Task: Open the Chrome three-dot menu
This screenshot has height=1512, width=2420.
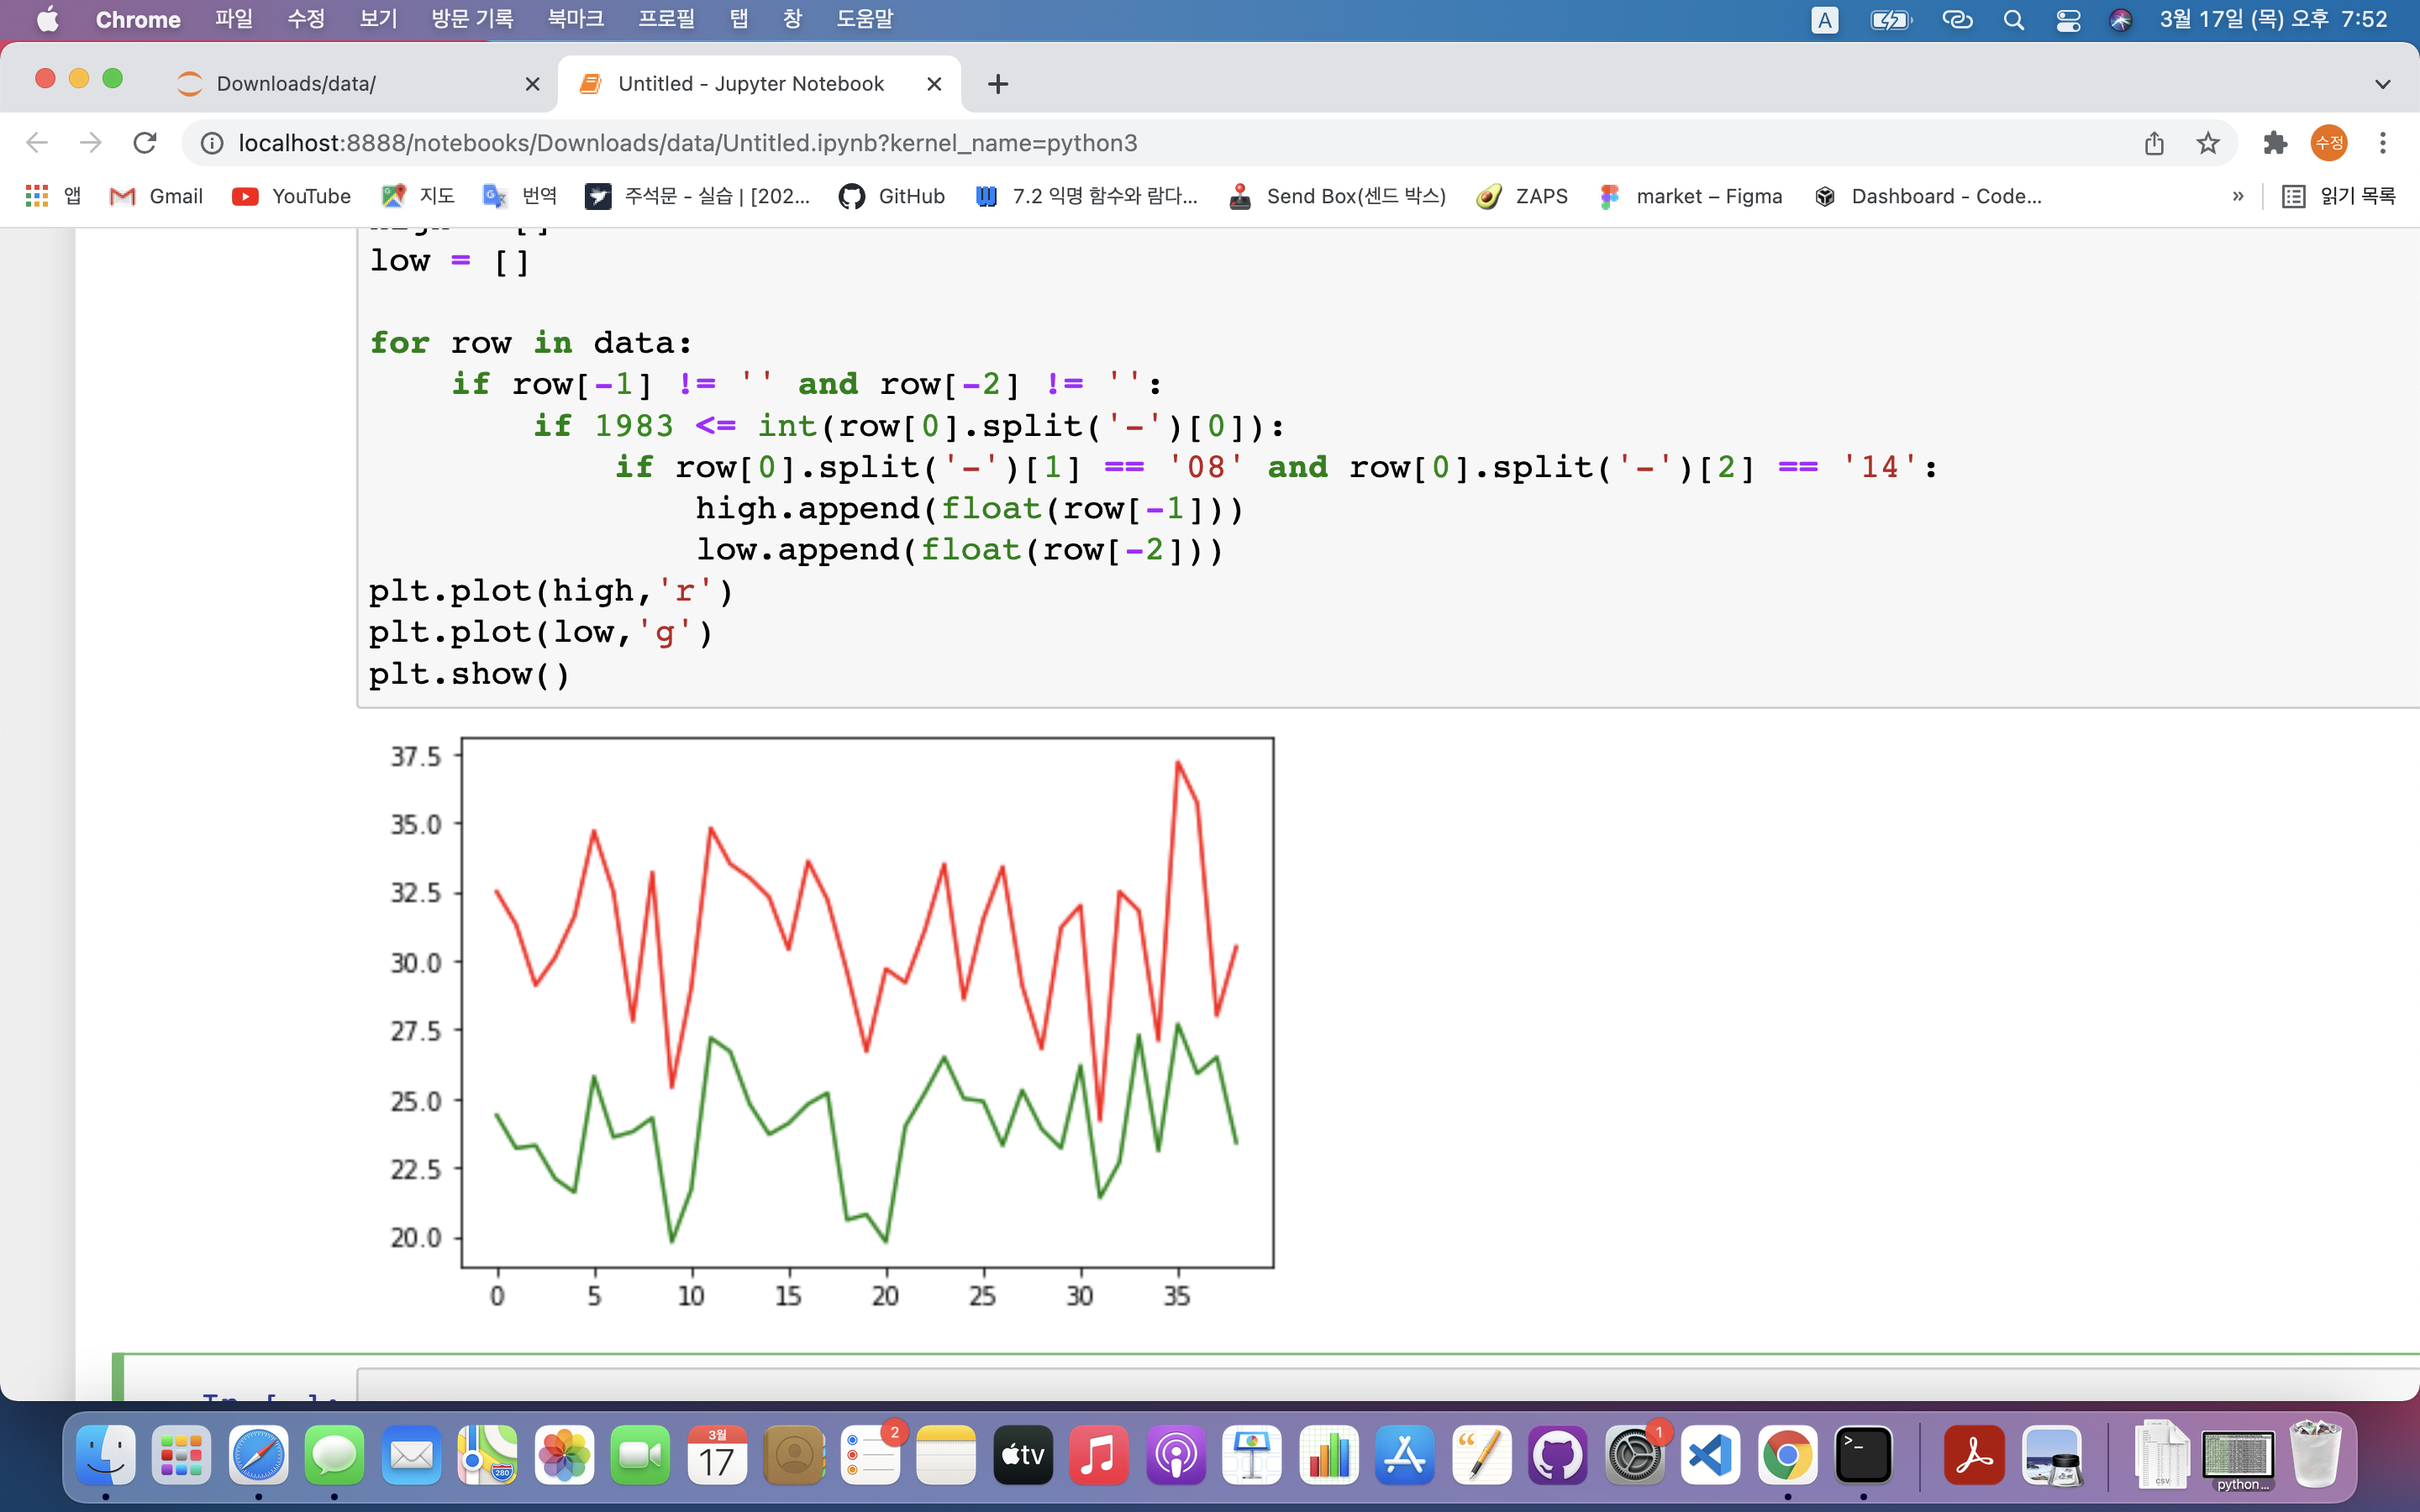Action: click(2383, 143)
